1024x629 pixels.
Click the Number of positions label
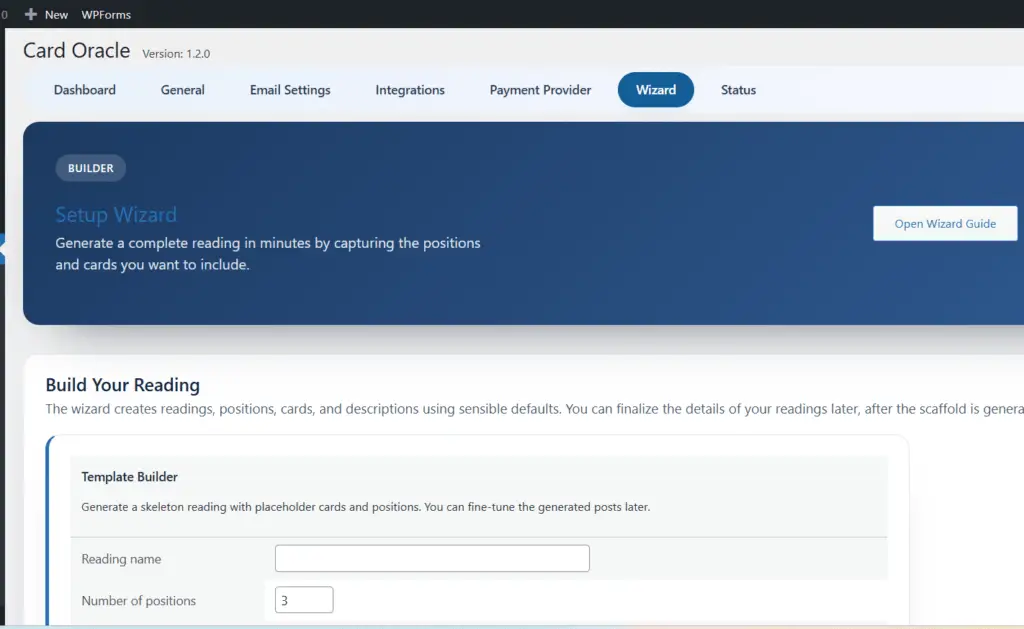[138, 601]
